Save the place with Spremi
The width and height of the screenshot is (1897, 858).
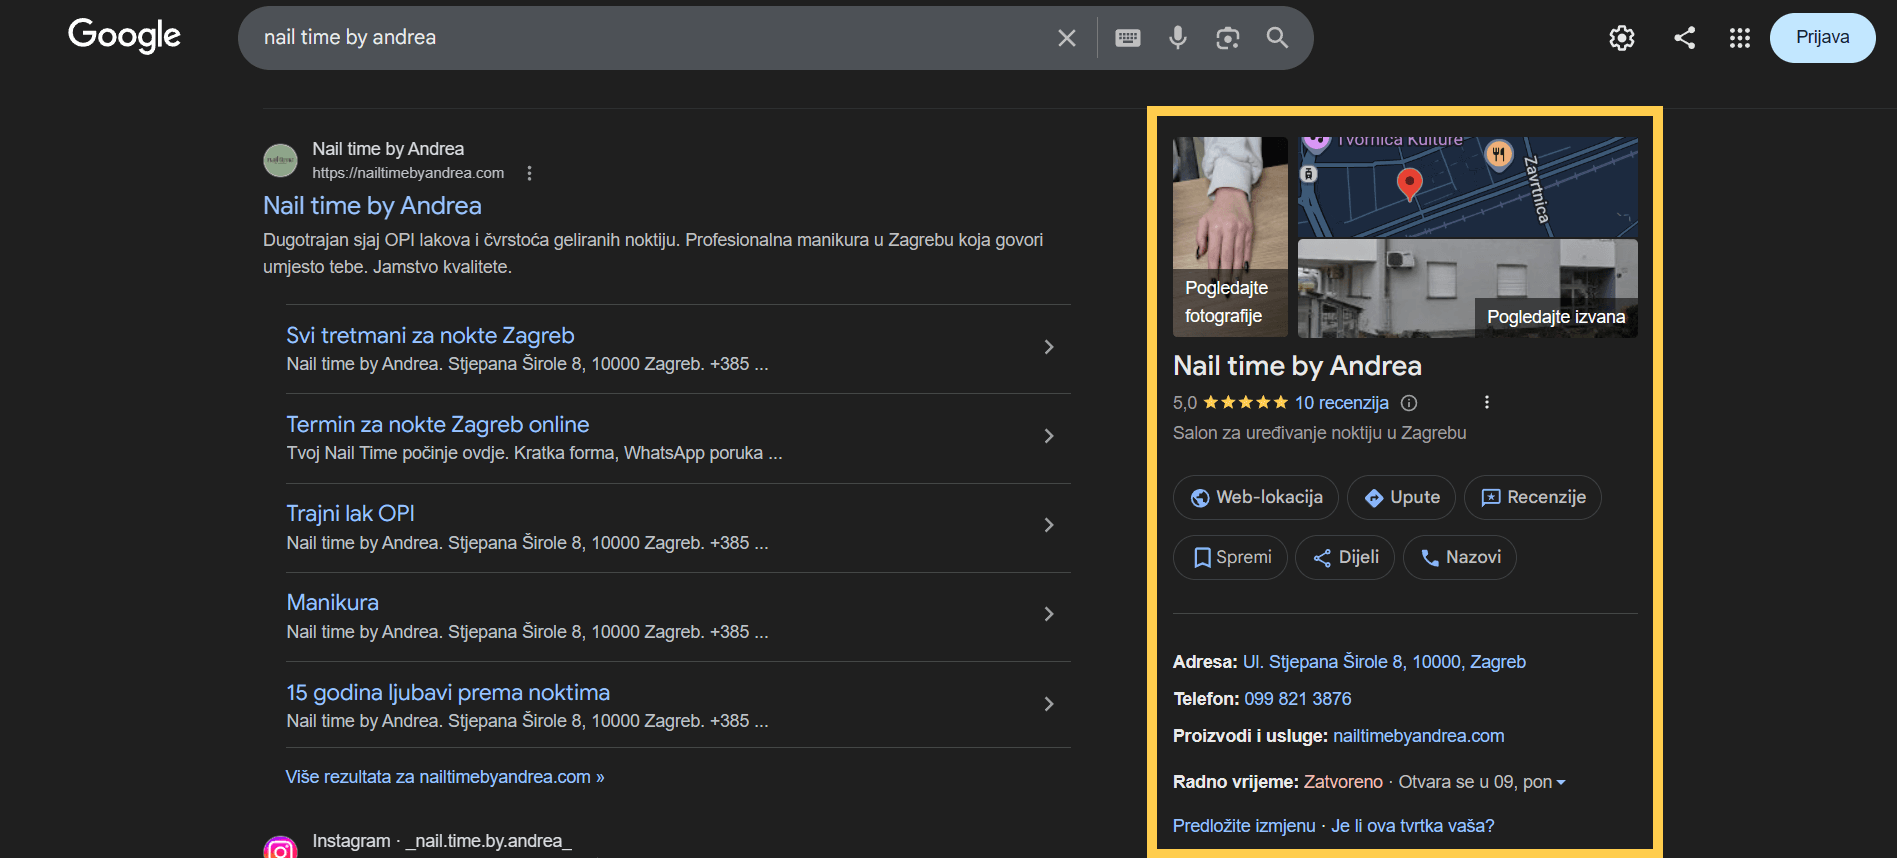[x=1231, y=557]
